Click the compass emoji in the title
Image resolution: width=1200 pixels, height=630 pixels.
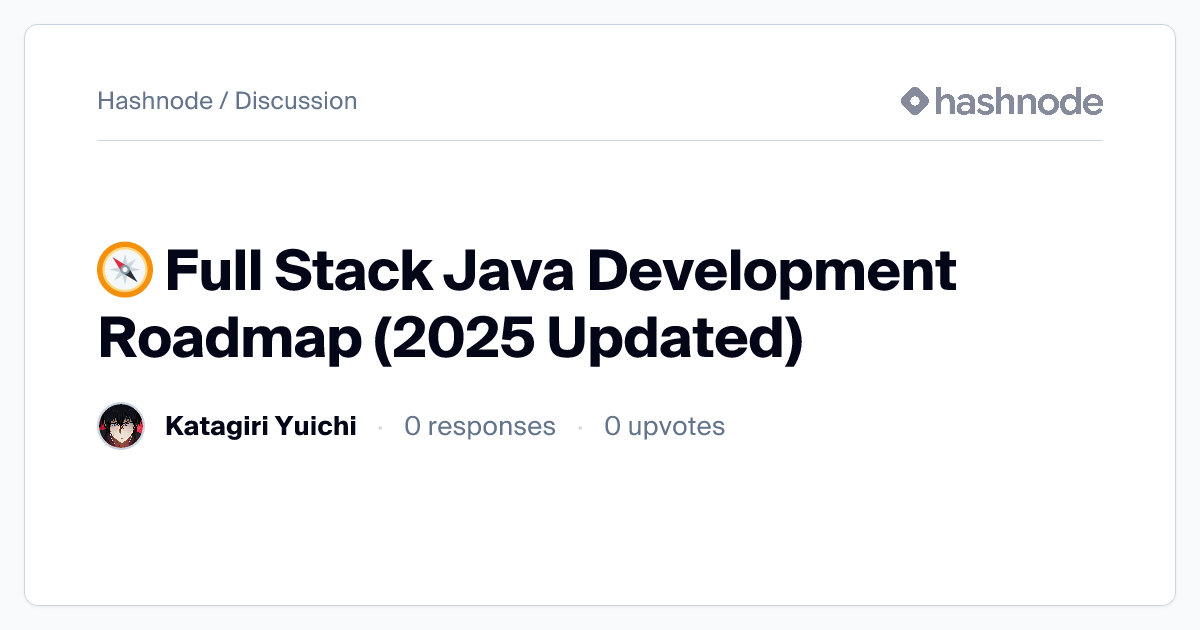[x=125, y=271]
